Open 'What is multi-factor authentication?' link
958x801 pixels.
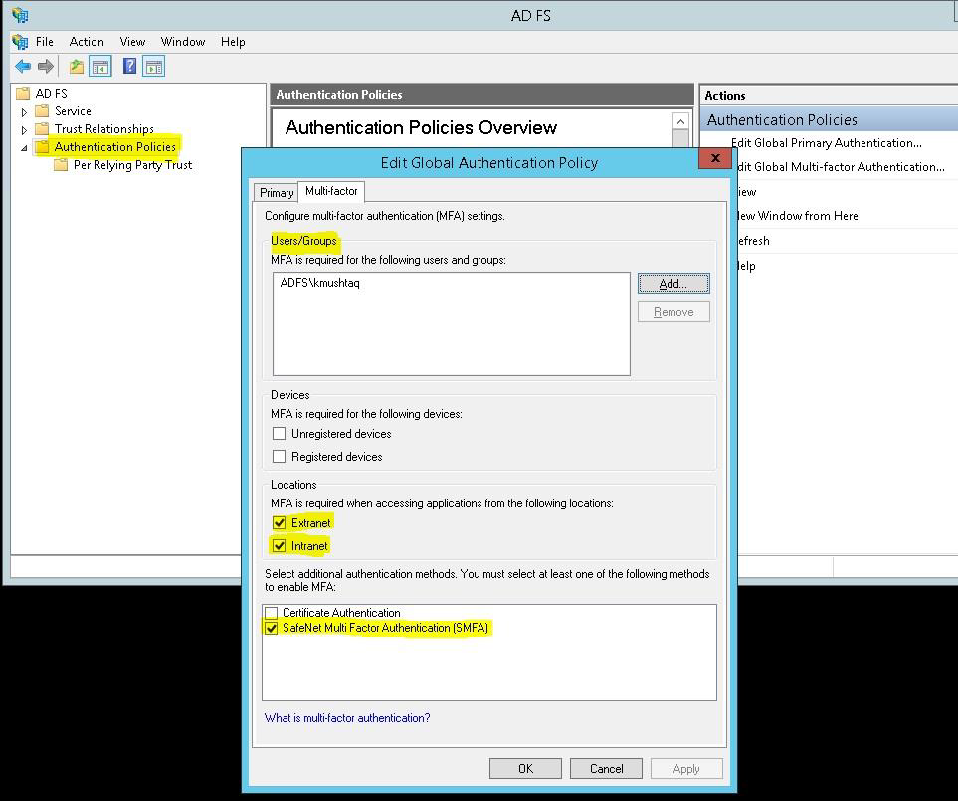tap(347, 718)
